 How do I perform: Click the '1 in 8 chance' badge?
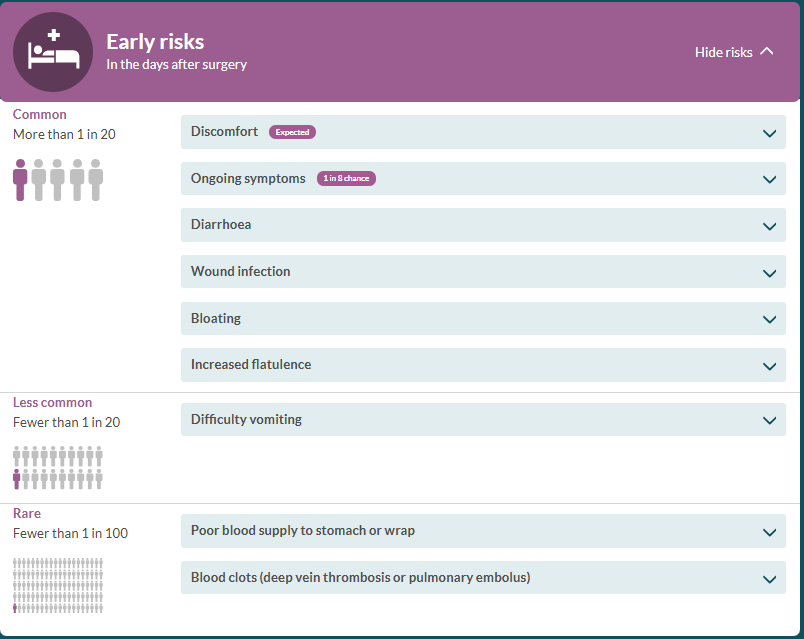coord(346,178)
